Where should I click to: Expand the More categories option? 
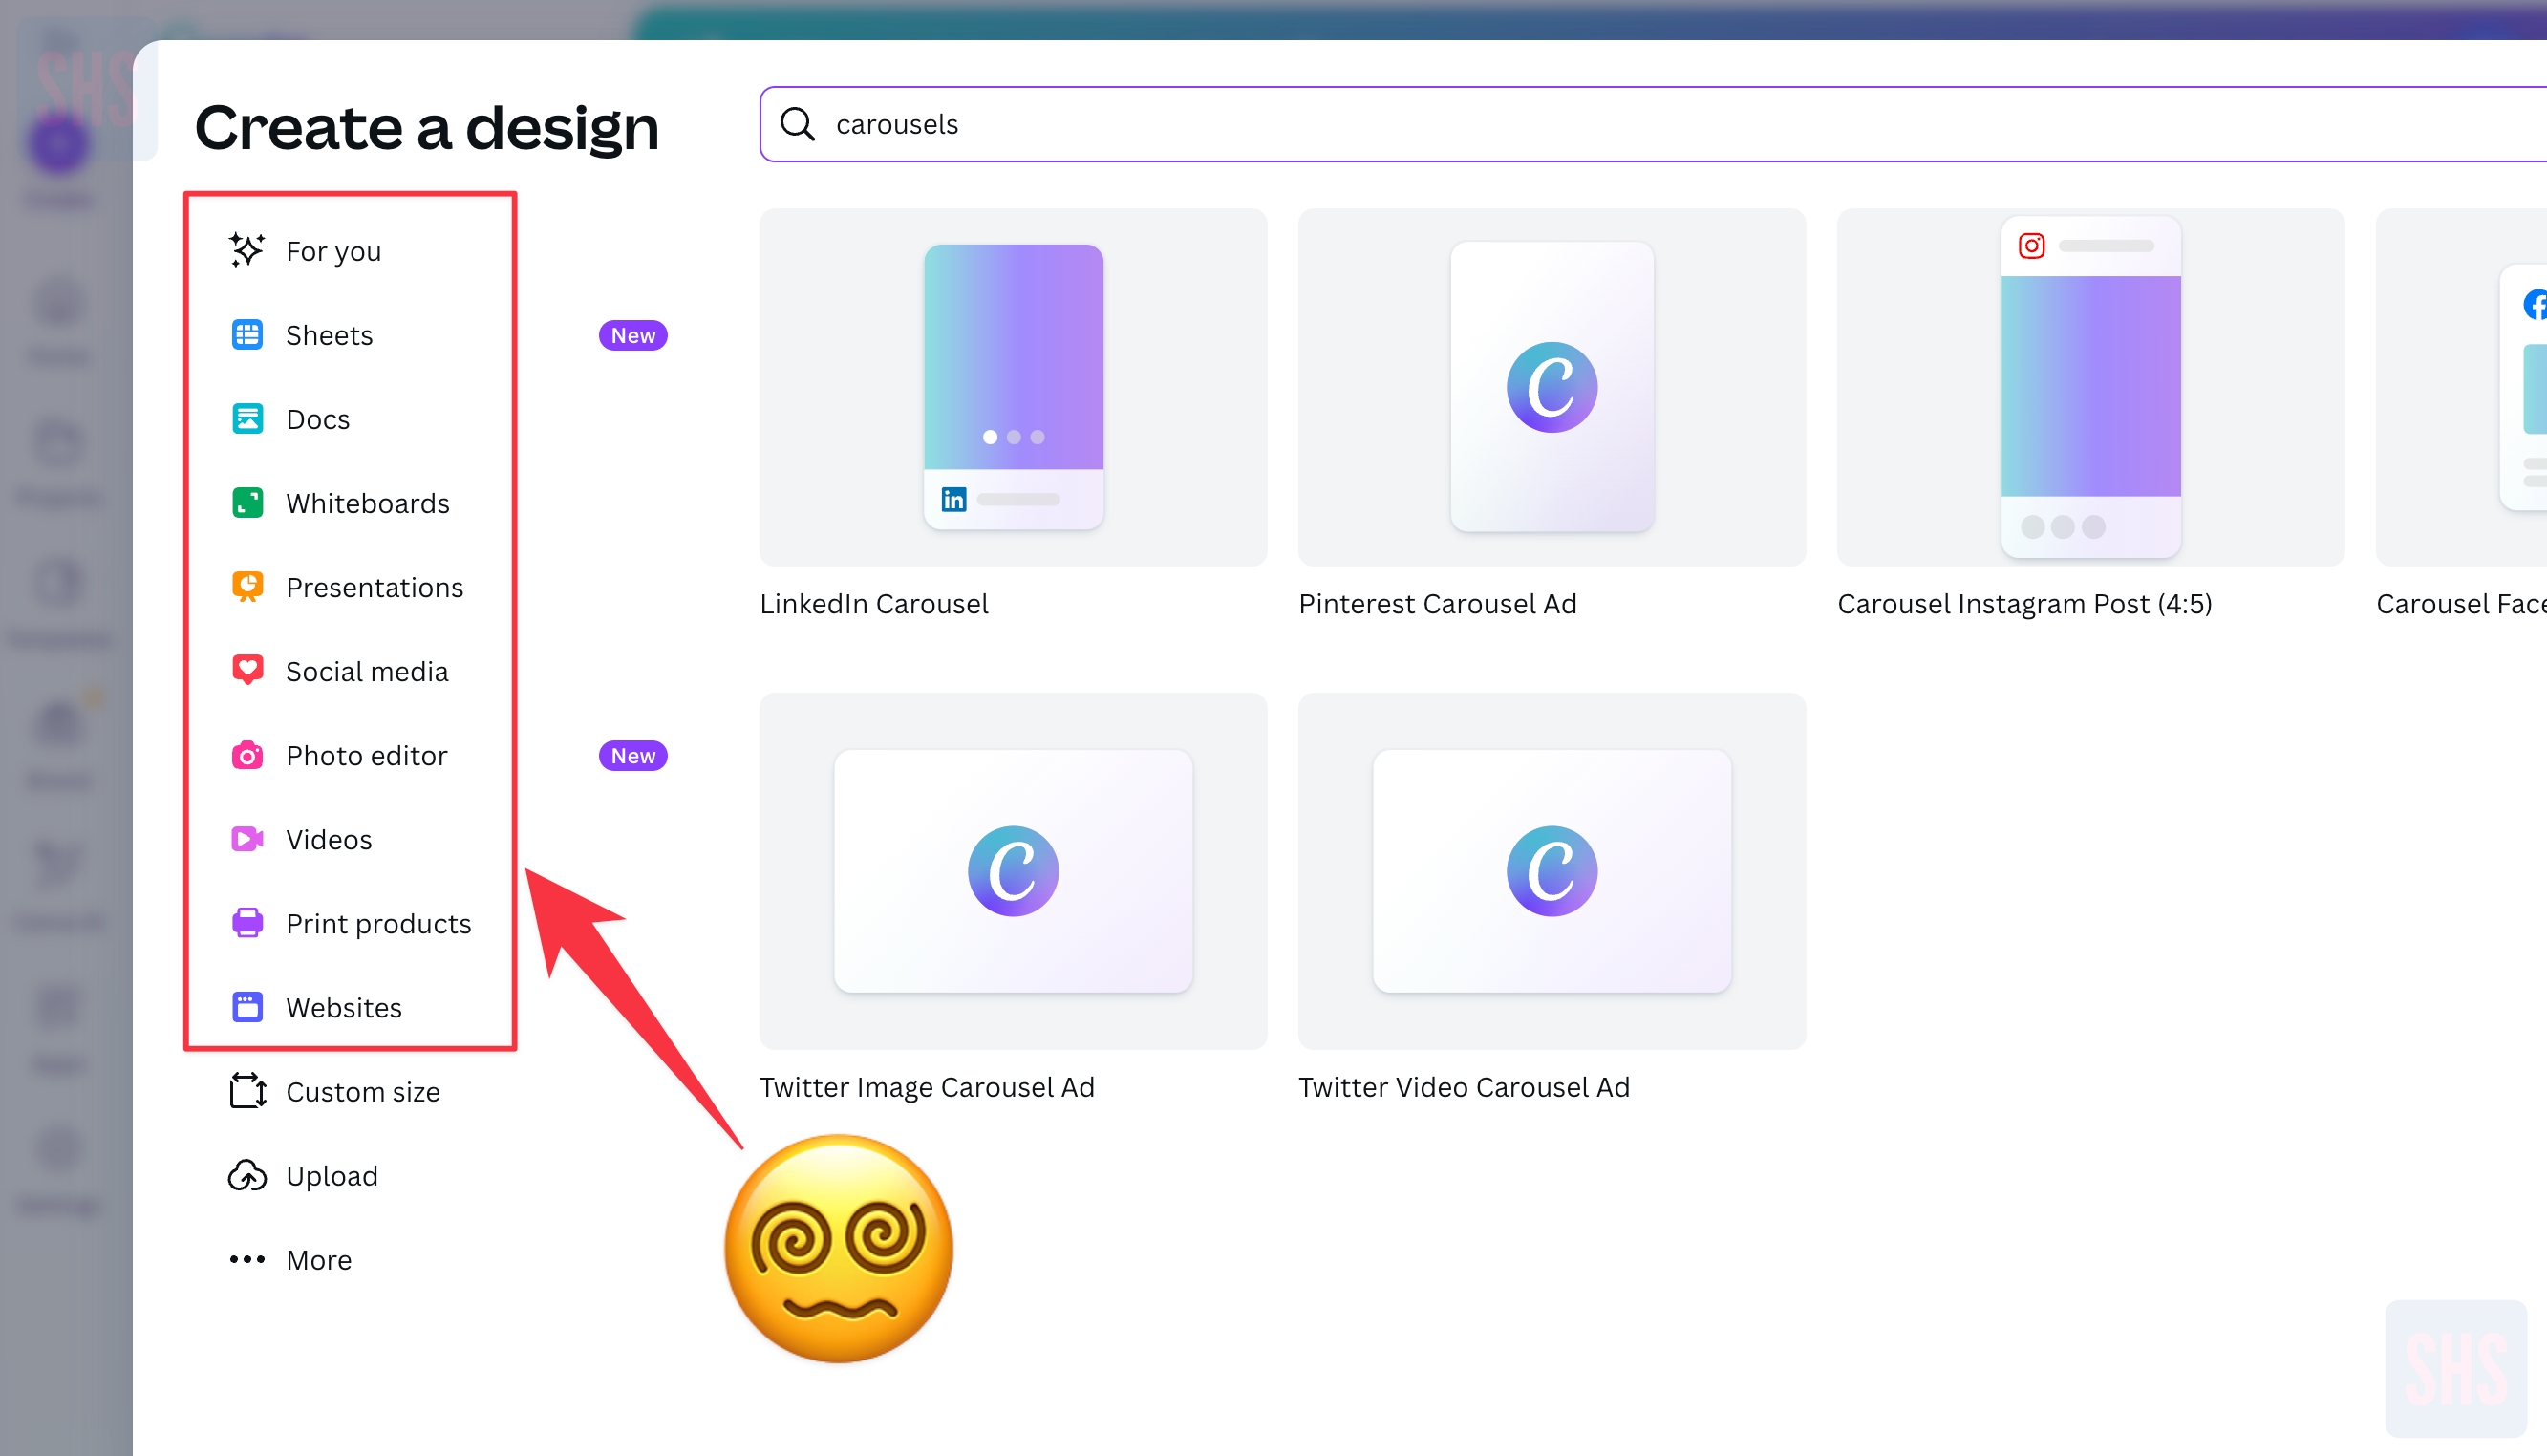pyautogui.click(x=318, y=1260)
